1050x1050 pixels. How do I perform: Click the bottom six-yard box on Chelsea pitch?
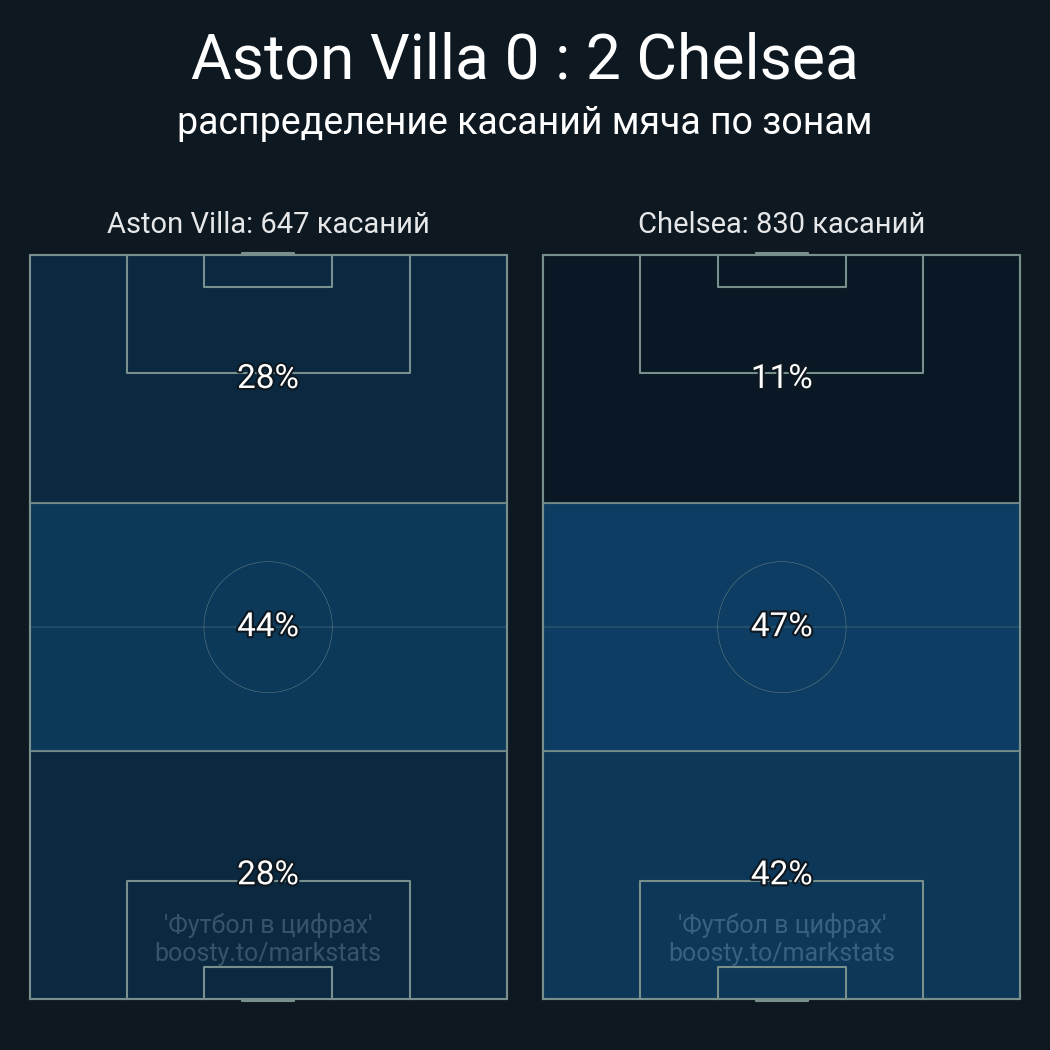tap(781, 983)
